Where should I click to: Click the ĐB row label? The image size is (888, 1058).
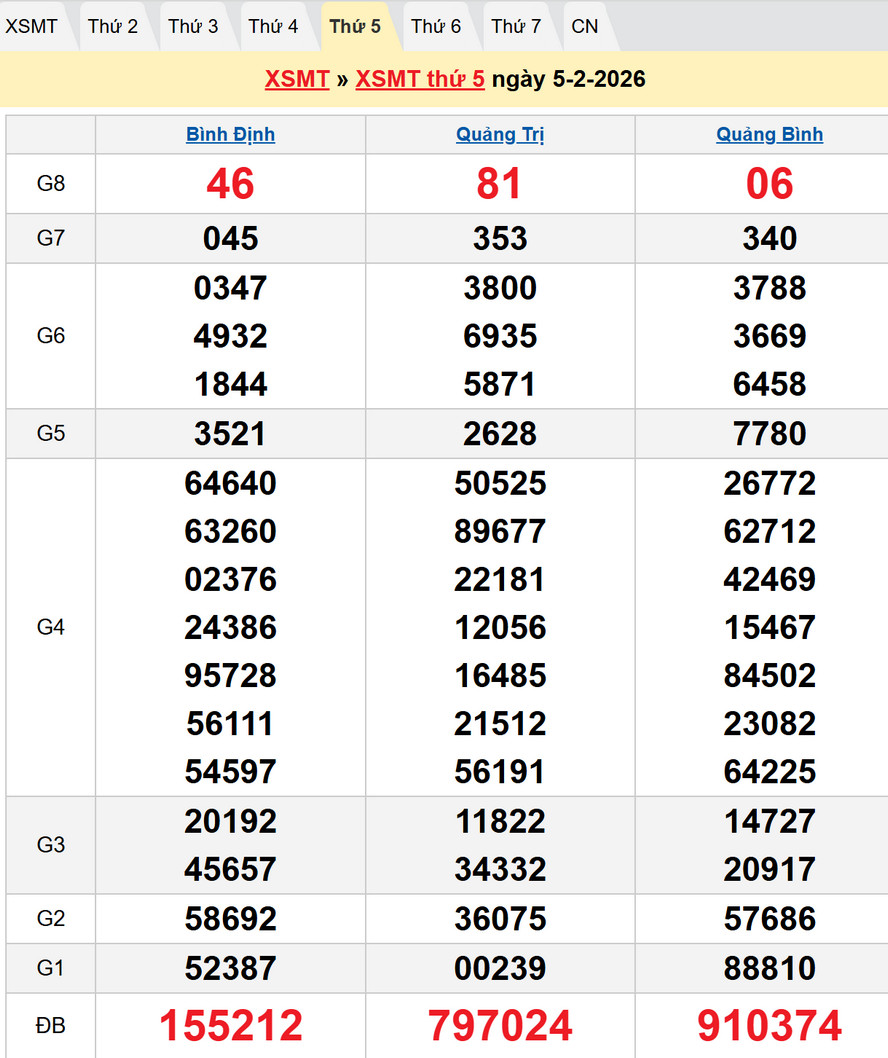pyautogui.click(x=51, y=1026)
